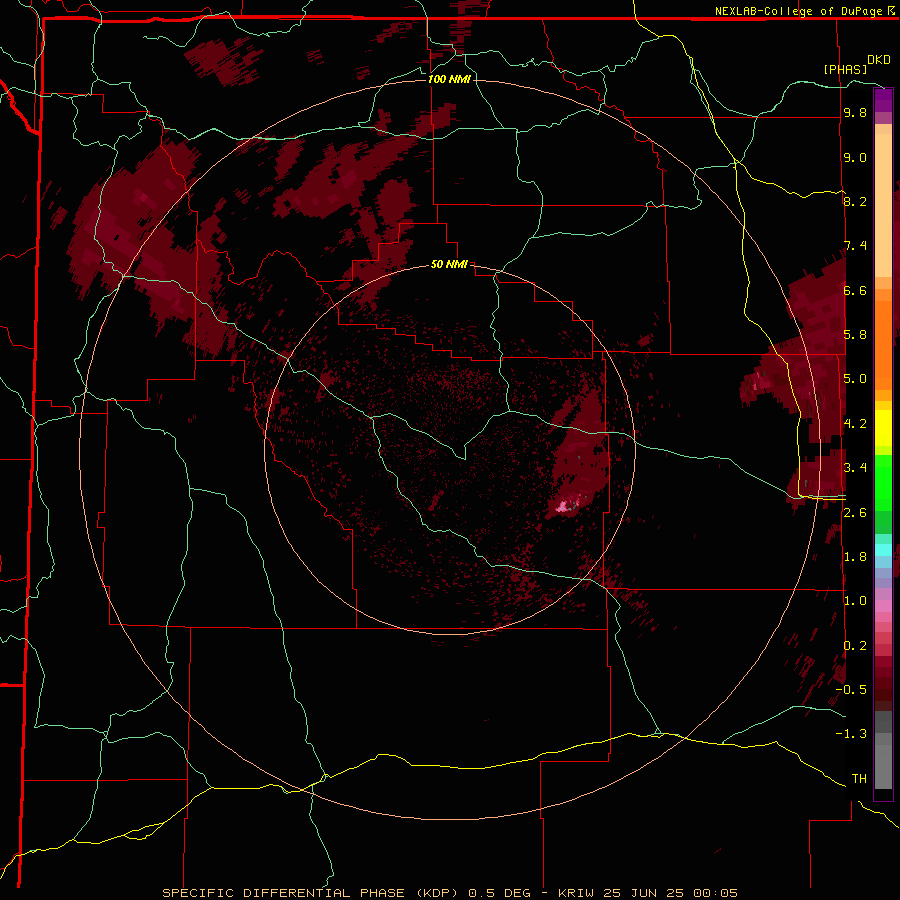Viewport: 900px width, 900px height.
Task: Click the 9.0 value on the color scale
Action: [855, 157]
